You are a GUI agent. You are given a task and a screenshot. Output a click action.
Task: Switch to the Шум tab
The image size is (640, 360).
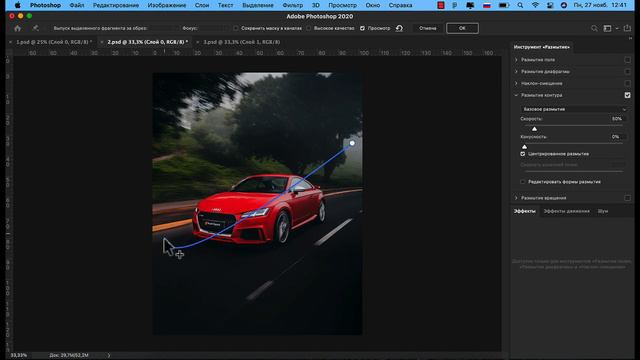603,211
